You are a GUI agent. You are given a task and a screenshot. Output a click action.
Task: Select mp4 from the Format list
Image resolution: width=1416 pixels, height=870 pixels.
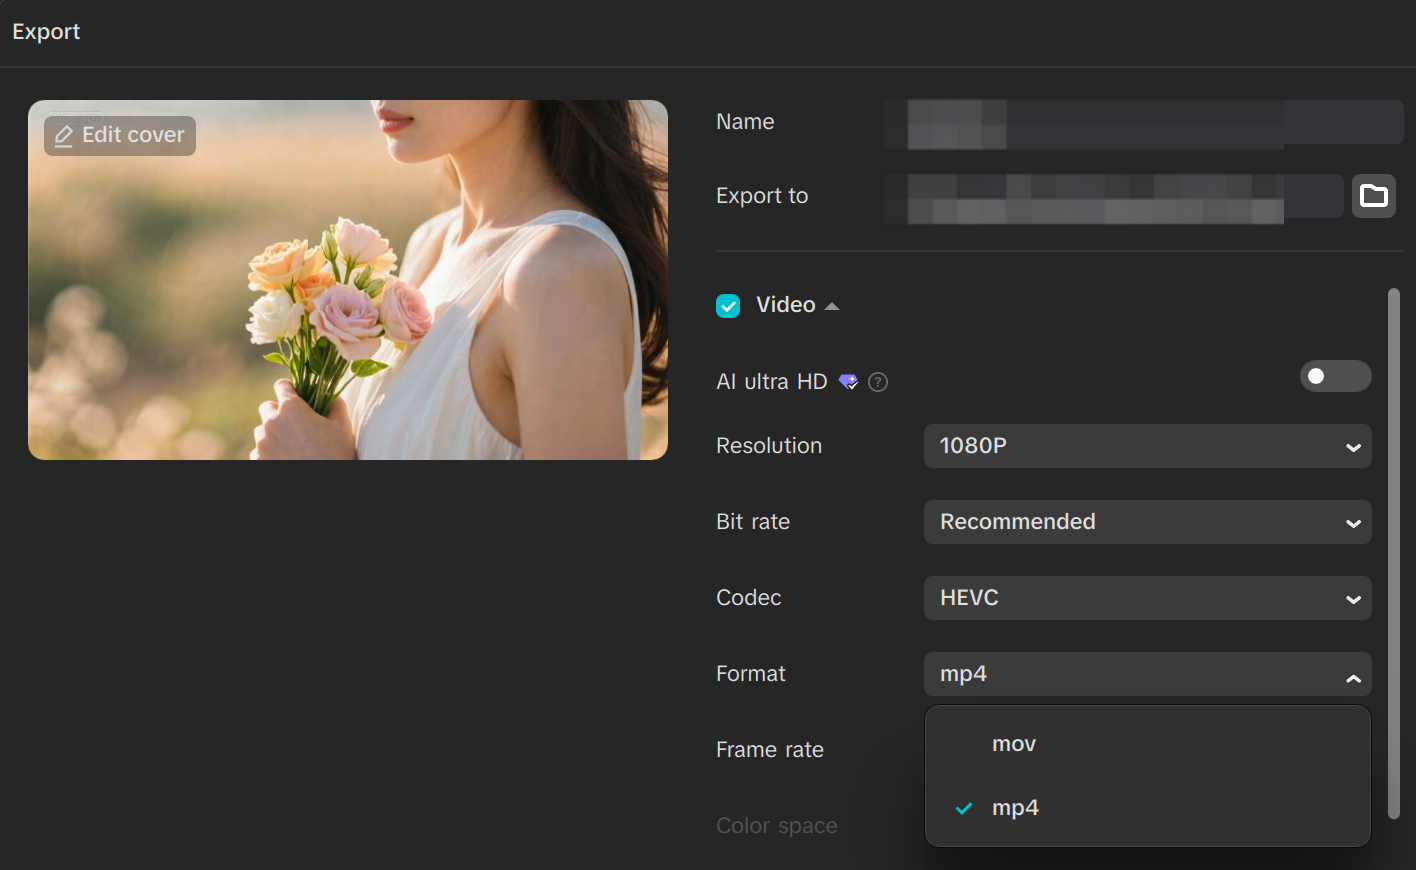pos(1016,808)
